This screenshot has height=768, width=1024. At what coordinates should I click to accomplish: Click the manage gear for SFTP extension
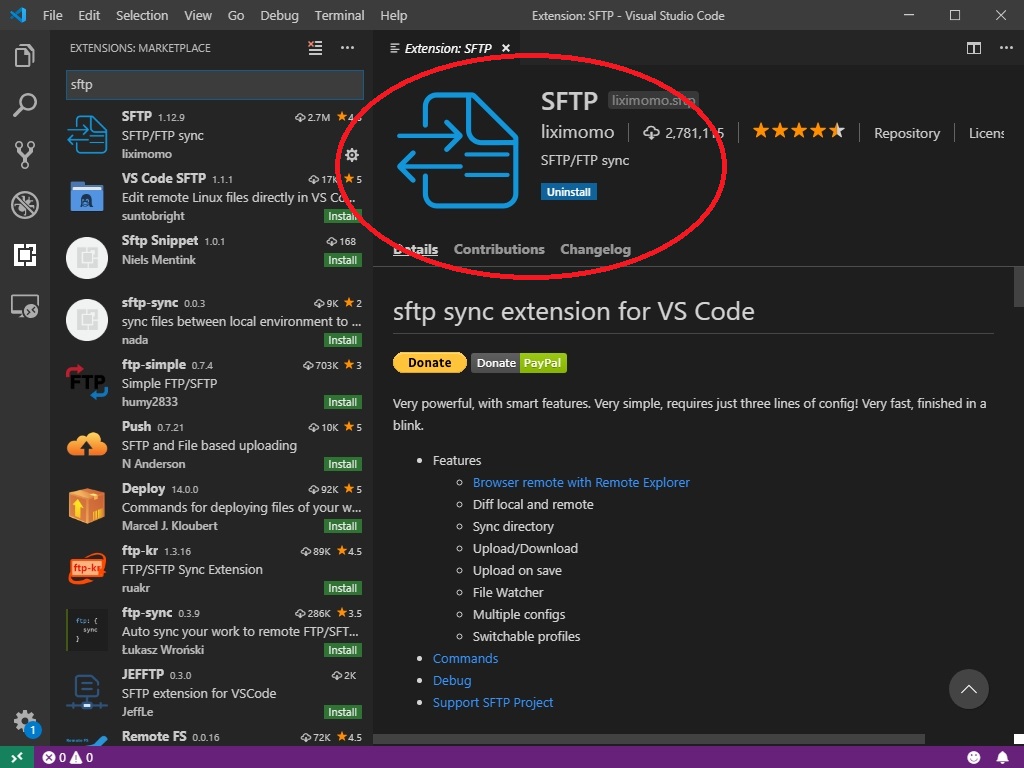[351, 155]
